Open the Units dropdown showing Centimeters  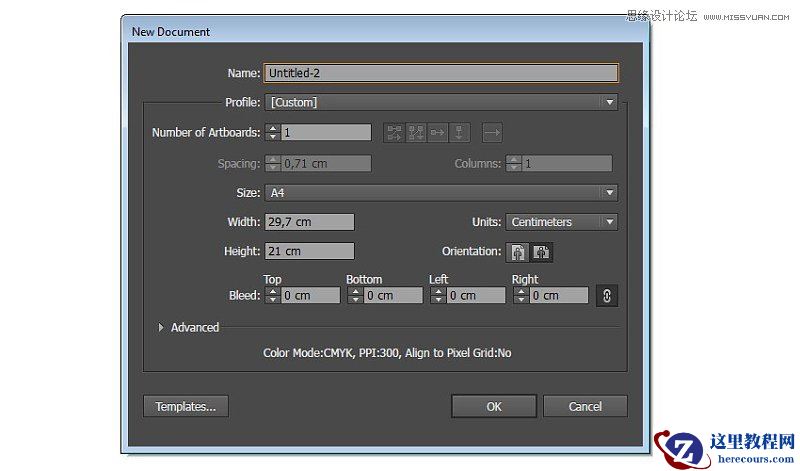tap(560, 222)
